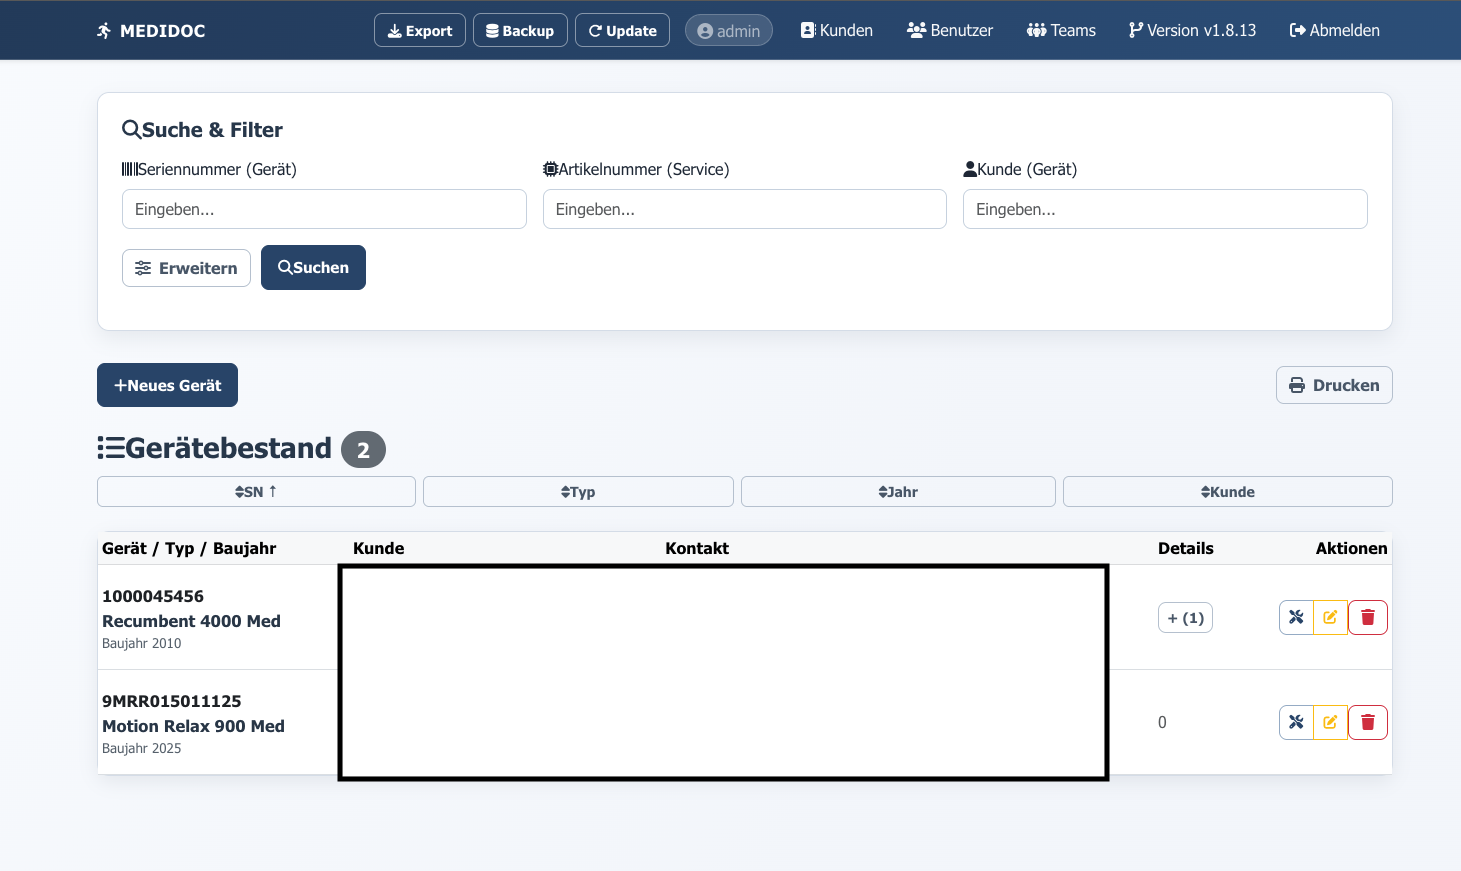The image size is (1461, 871).
Task: Sort devices by Jahr
Action: (x=898, y=492)
